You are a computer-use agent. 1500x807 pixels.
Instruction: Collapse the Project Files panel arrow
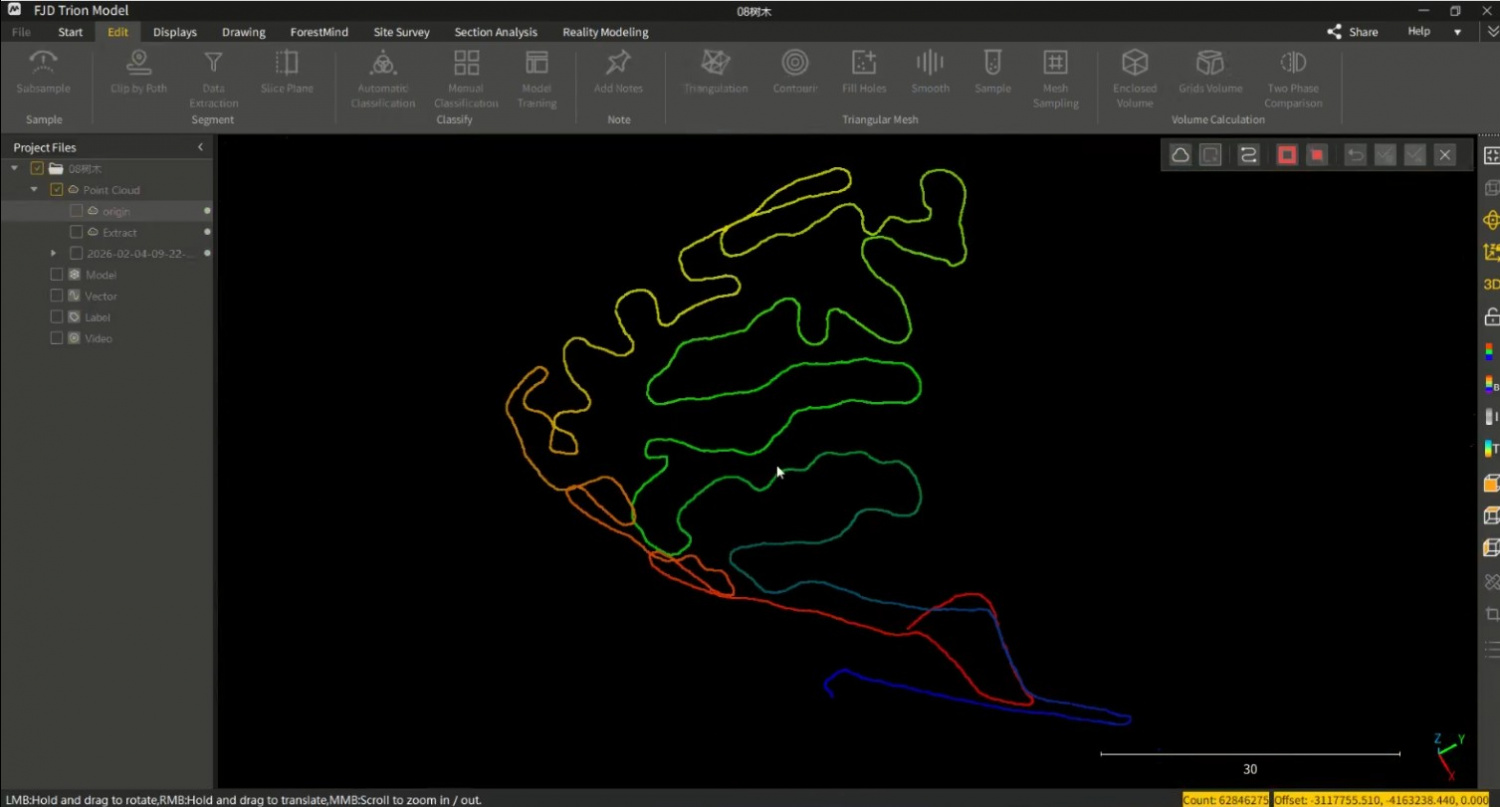pos(200,147)
